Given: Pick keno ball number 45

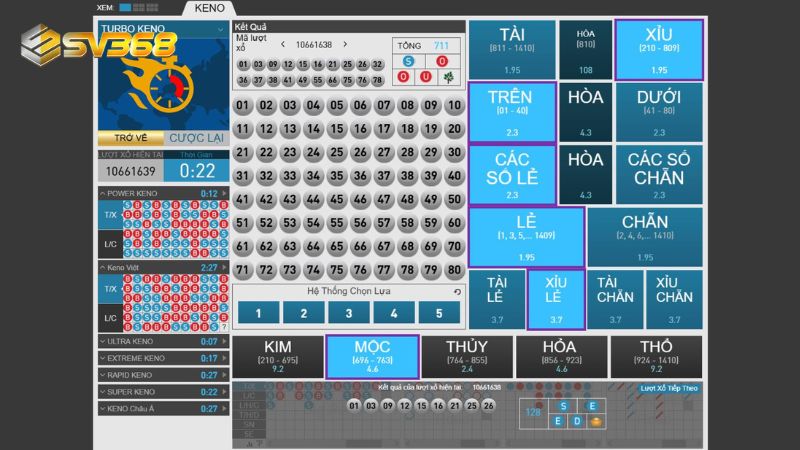Looking at the screenshot, I should tap(337, 199).
